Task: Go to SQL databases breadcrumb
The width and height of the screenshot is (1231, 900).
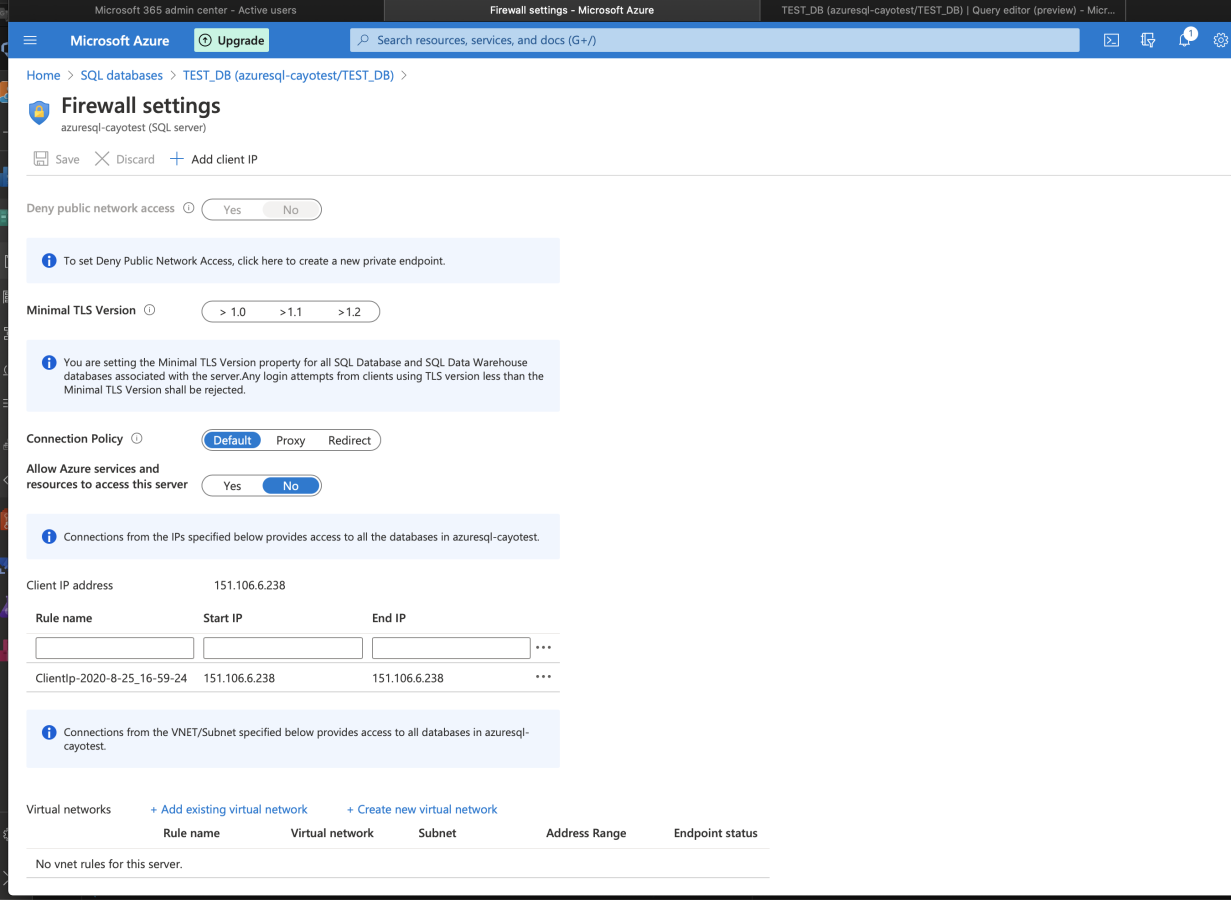Action: pyautogui.click(x=122, y=75)
